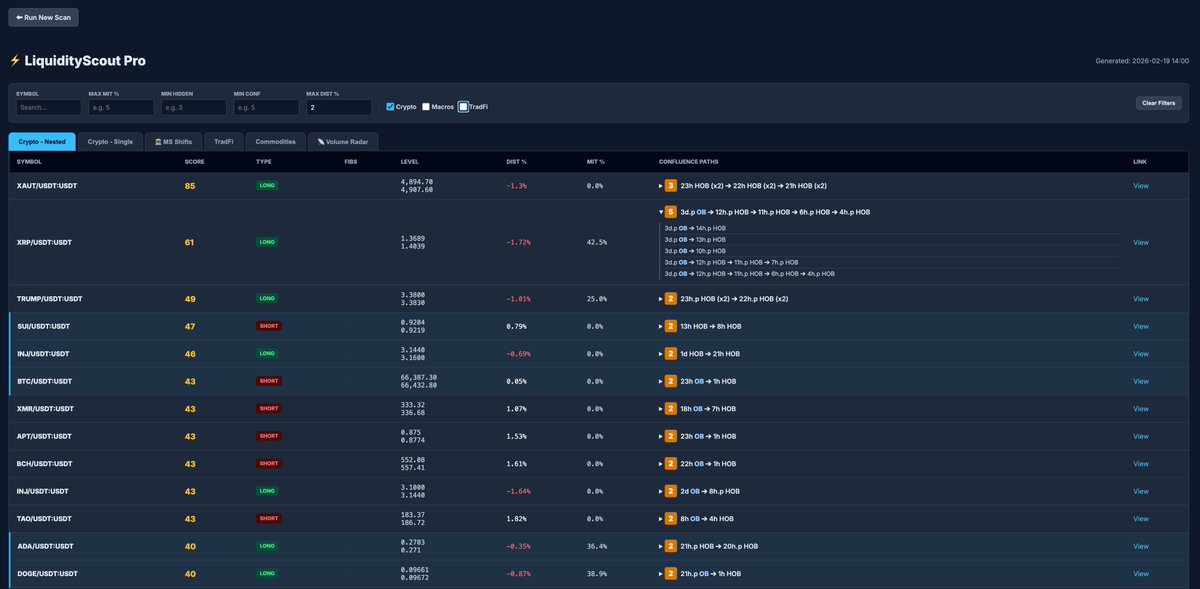The height and width of the screenshot is (589, 1200).
Task: Click the lightning bolt logo beside LiquidityScout Pro
Action: pos(14,61)
